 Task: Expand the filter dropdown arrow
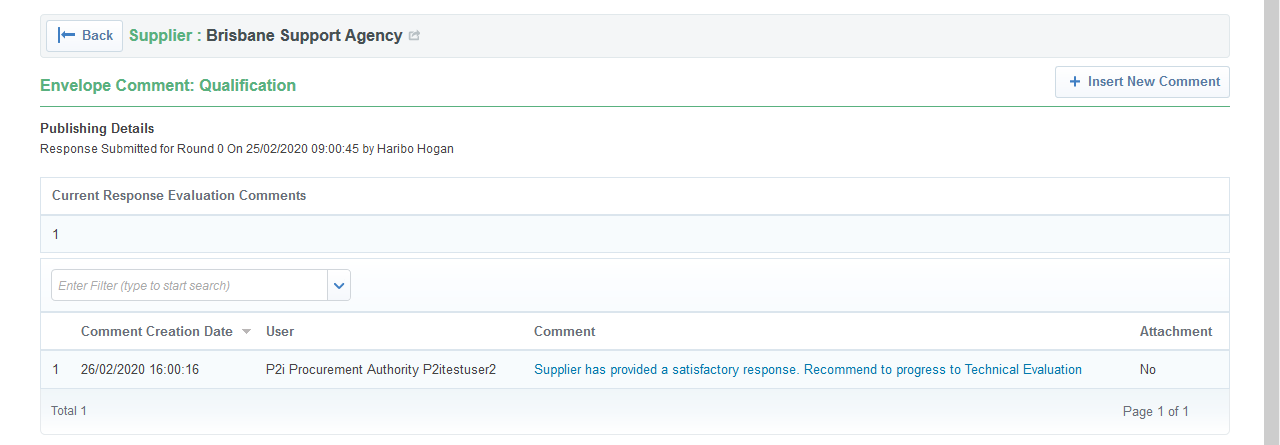339,286
